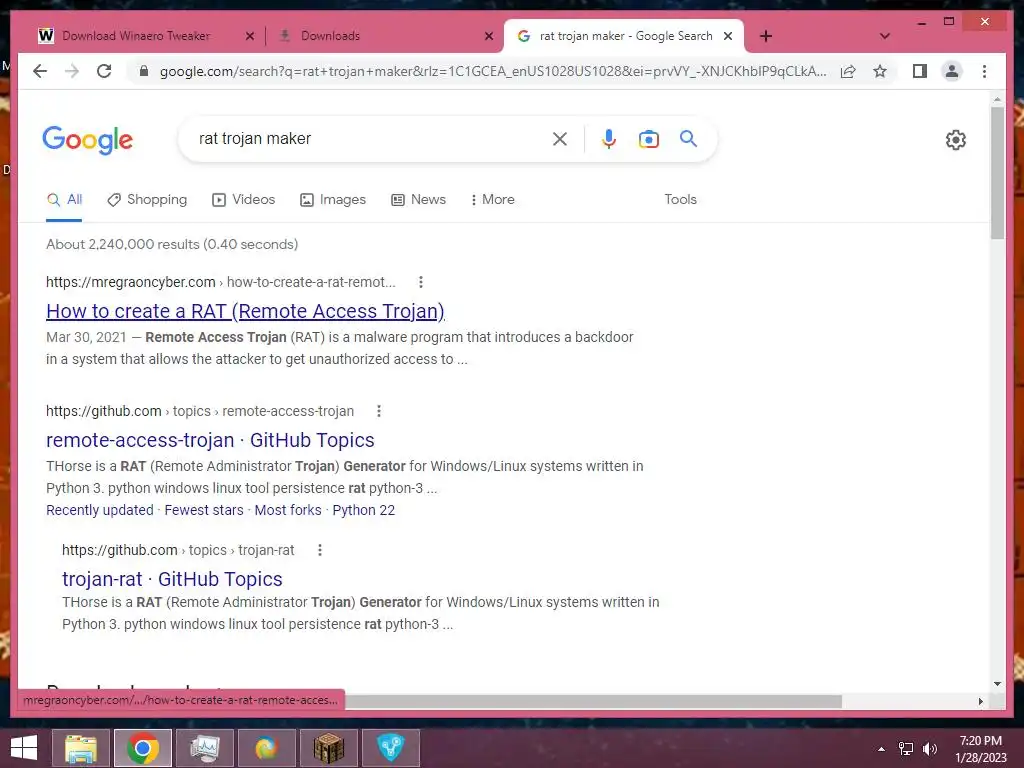Image resolution: width=1024 pixels, height=768 pixels.
Task: Open the Python 22 sublink
Action: point(364,510)
